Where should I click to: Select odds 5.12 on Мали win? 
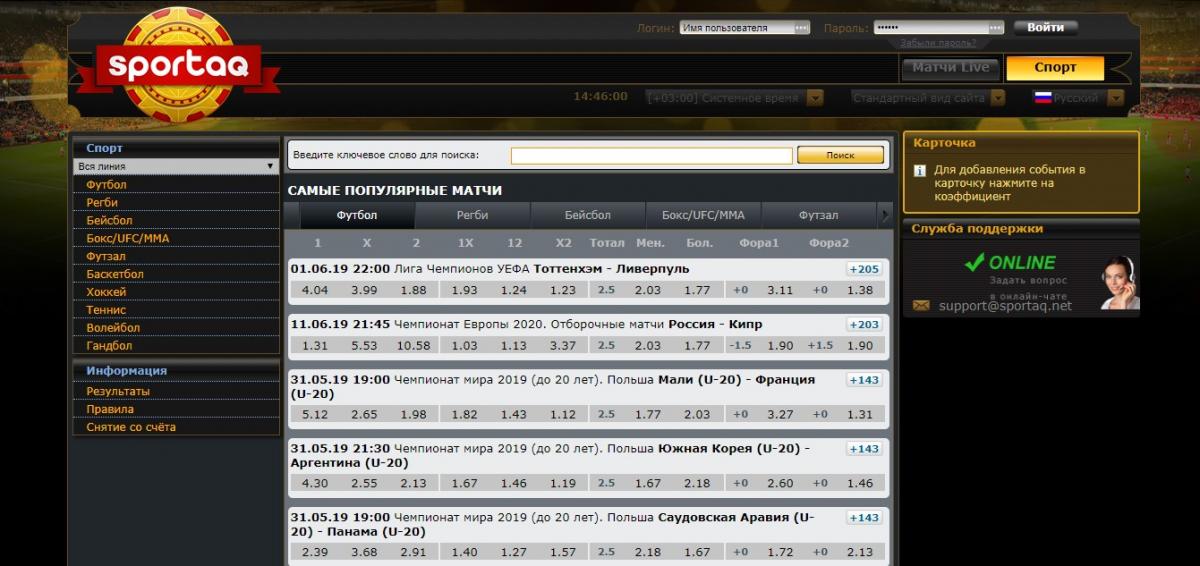click(315, 414)
